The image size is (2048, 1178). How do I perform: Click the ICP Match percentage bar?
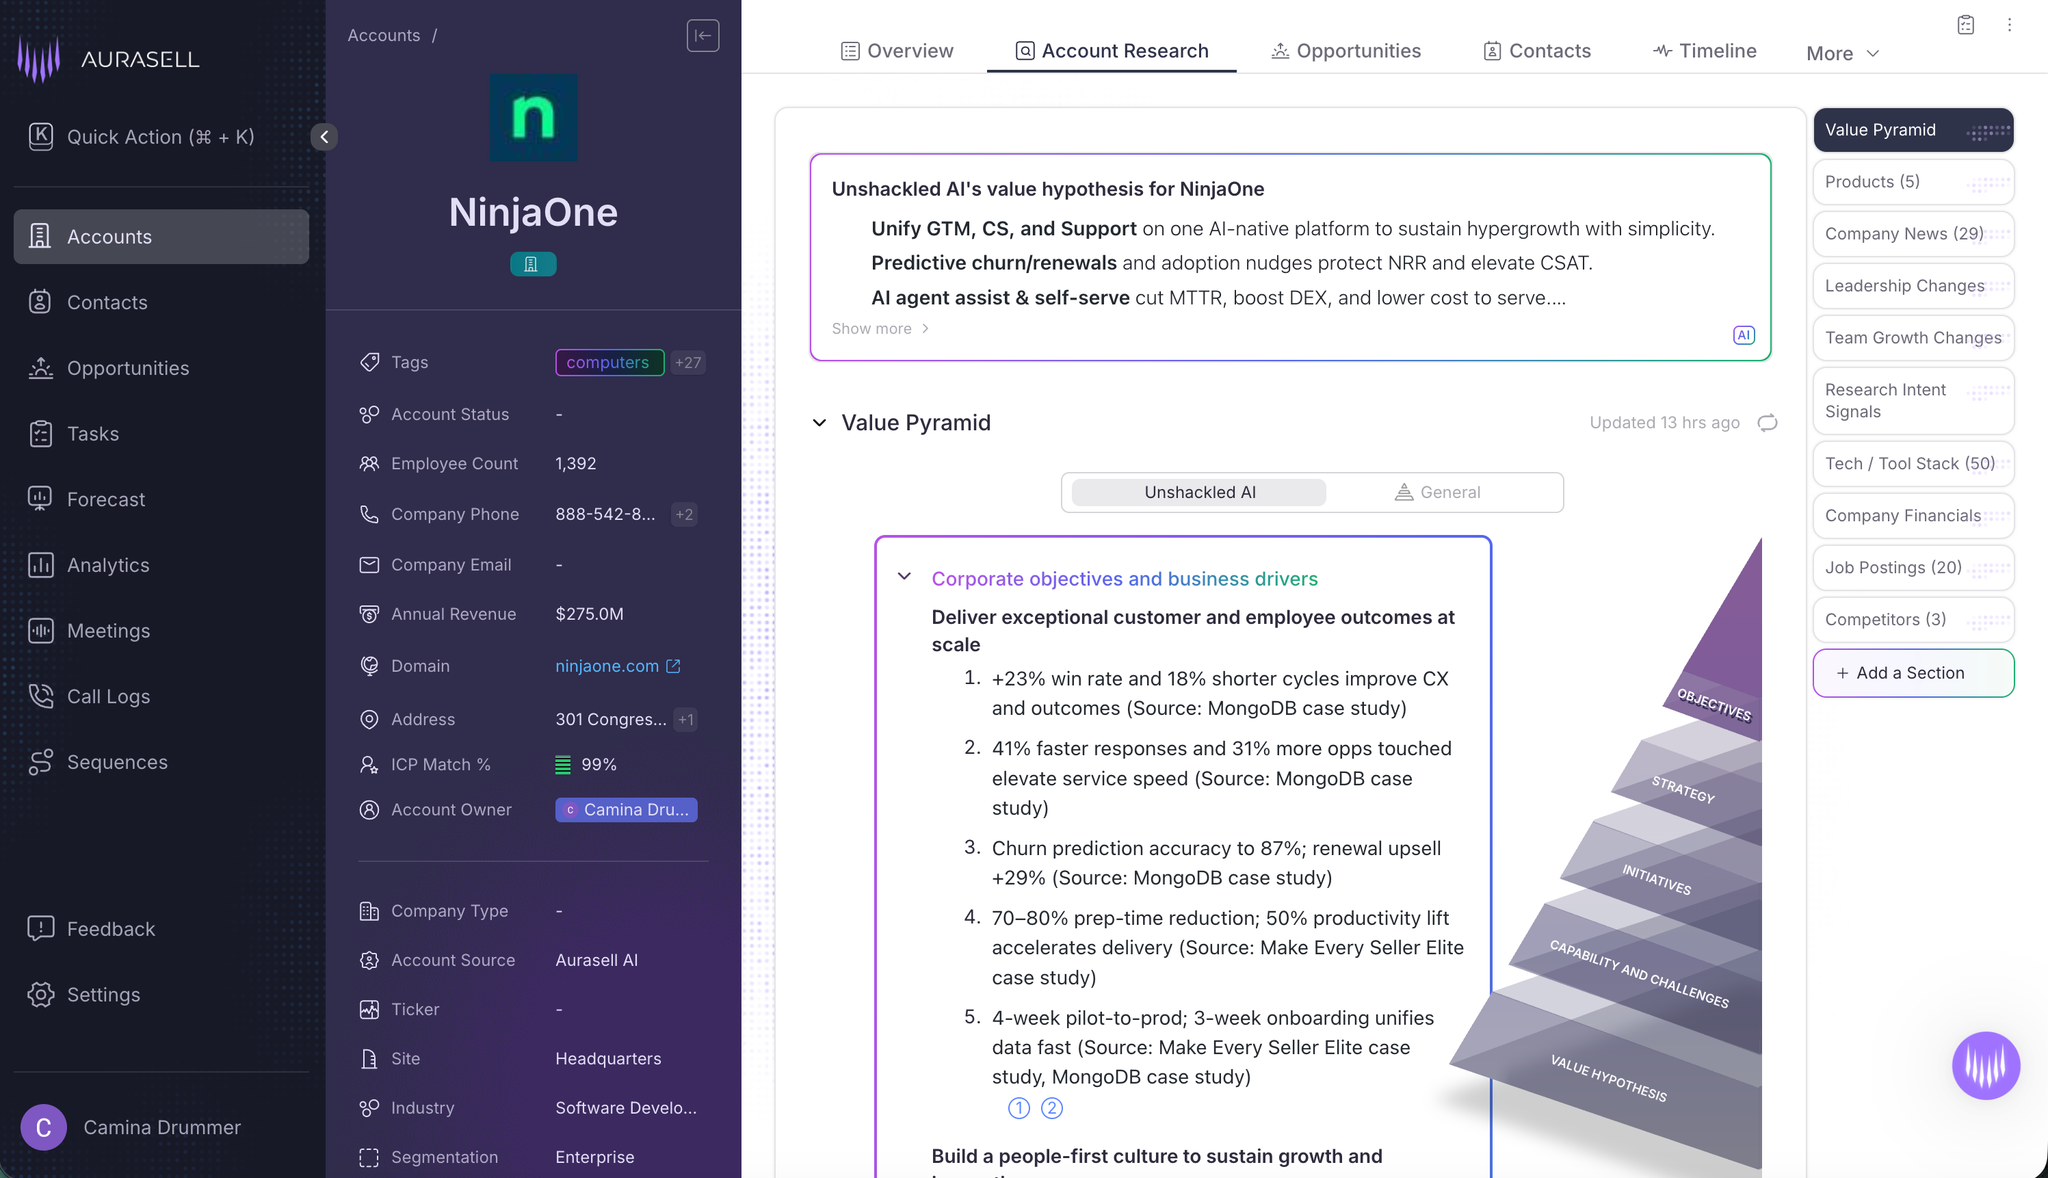coord(563,765)
